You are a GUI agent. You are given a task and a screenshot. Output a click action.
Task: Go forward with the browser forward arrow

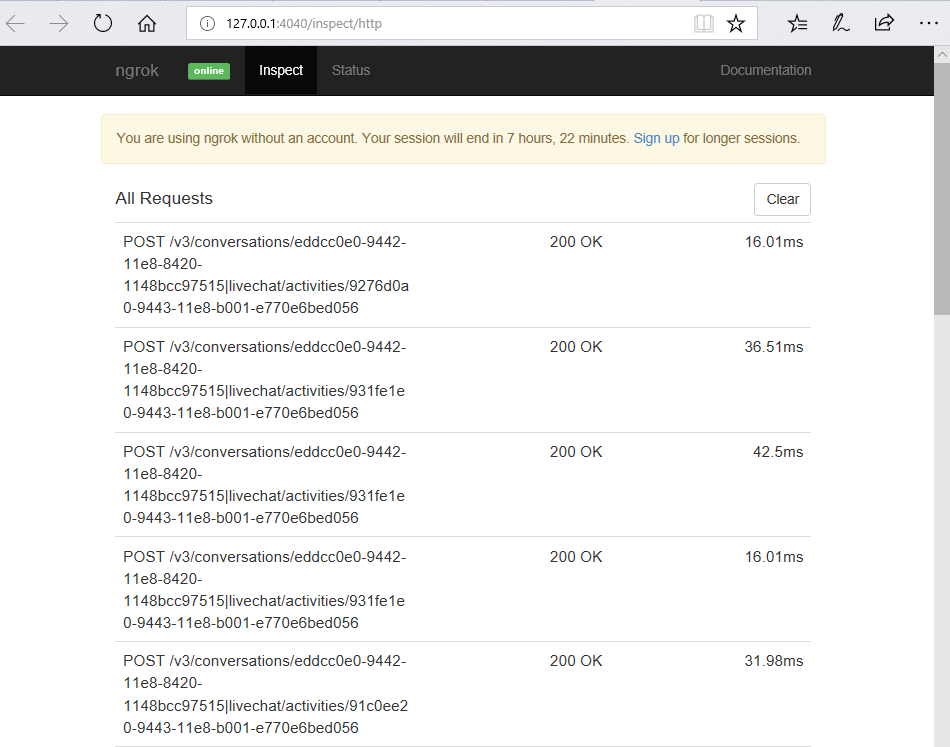click(x=59, y=24)
